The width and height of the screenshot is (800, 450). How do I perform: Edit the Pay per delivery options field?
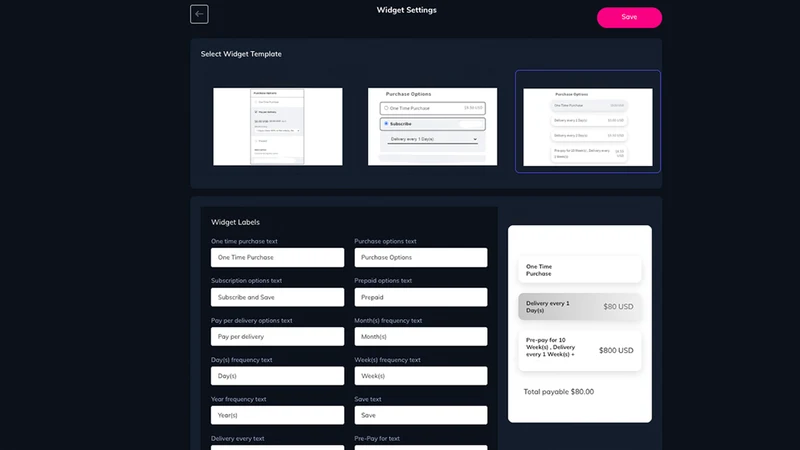(x=277, y=337)
